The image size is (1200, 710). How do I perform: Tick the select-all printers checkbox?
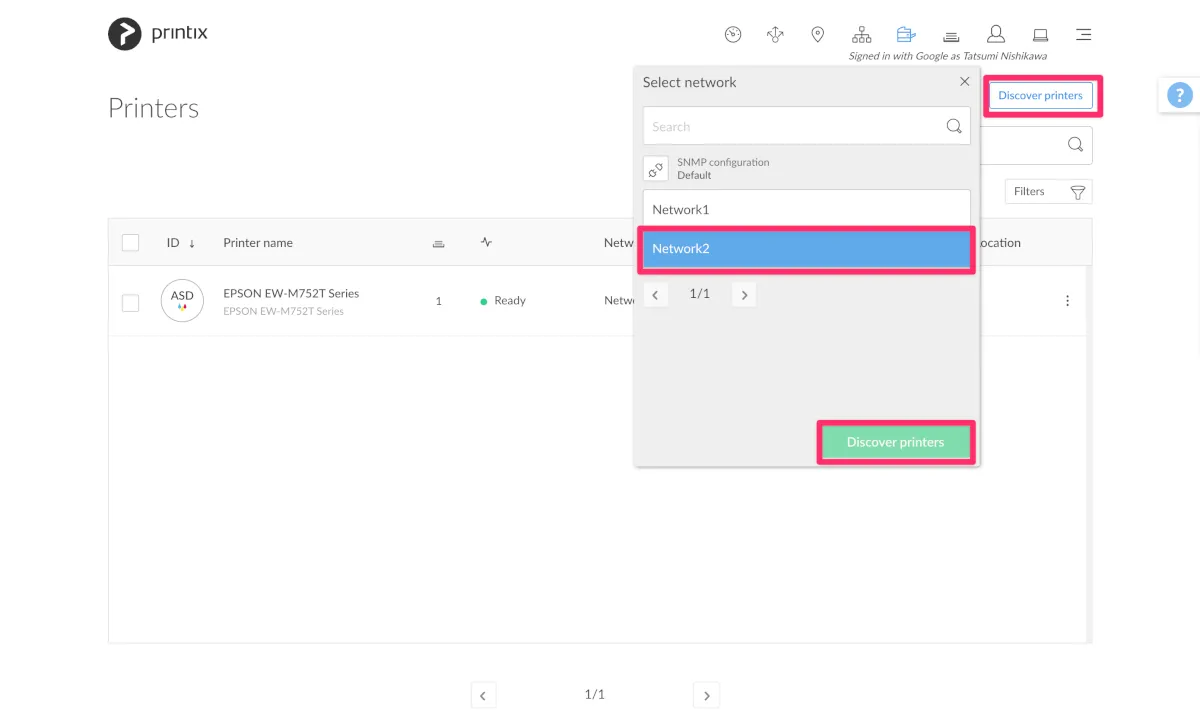[x=130, y=242]
